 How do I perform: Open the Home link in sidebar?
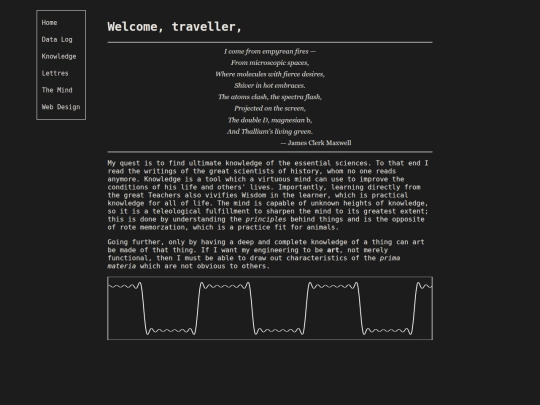[49, 23]
